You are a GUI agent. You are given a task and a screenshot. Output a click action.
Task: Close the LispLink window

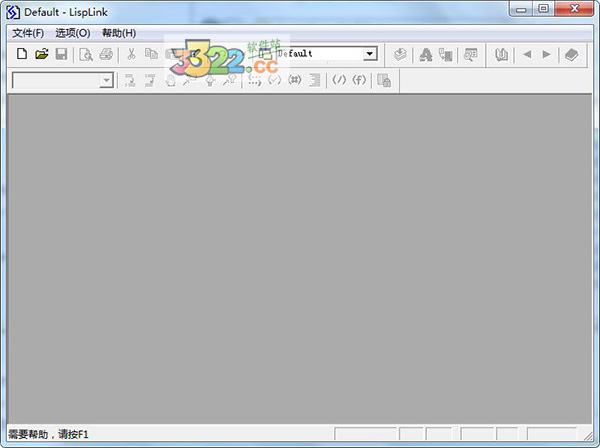(x=574, y=9)
